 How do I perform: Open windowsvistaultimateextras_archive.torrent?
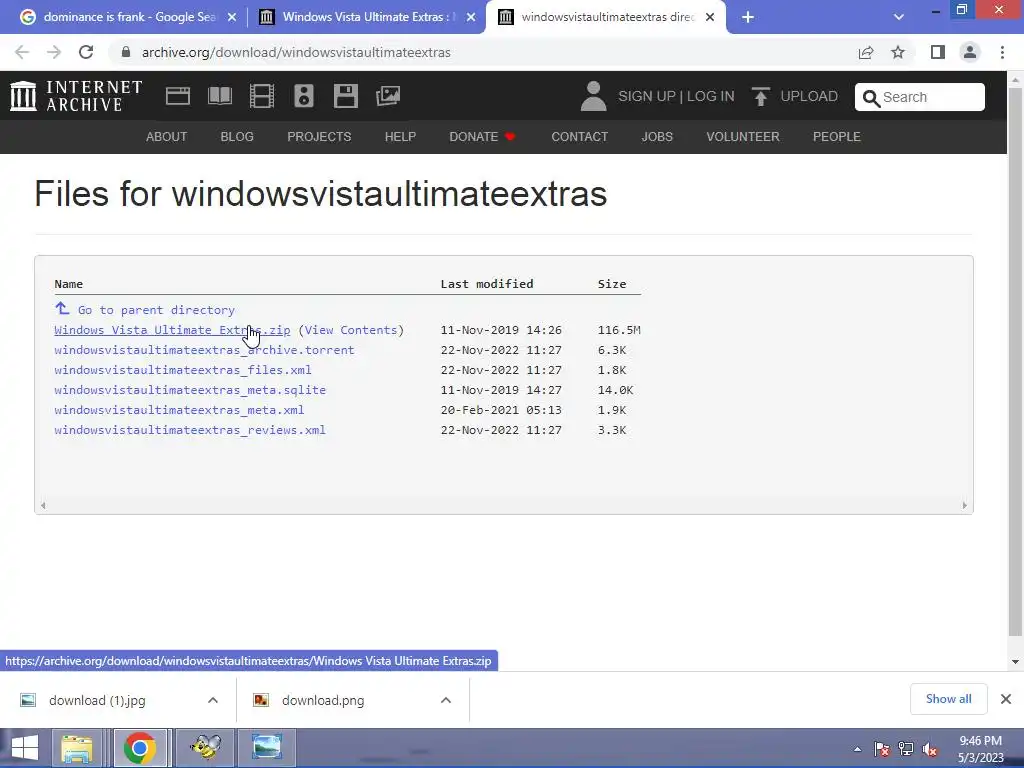(204, 350)
